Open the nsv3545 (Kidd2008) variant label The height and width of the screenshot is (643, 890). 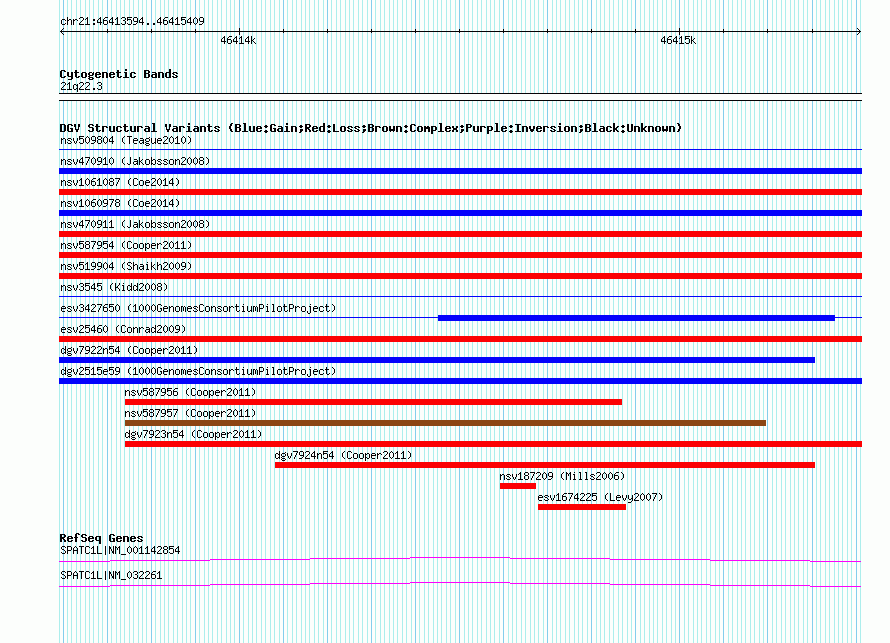pos(114,287)
